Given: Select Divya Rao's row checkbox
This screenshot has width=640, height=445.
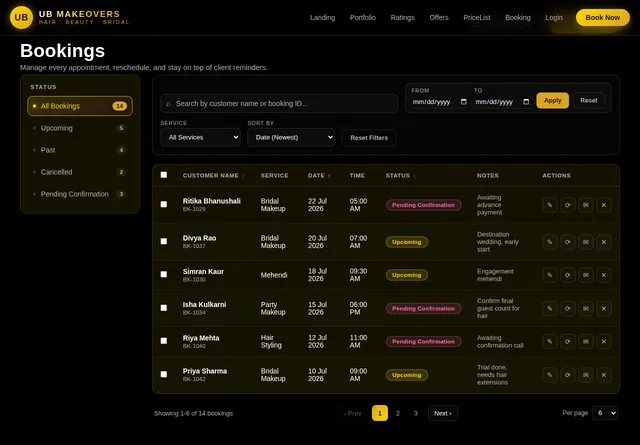Looking at the screenshot, I should 164,241.
